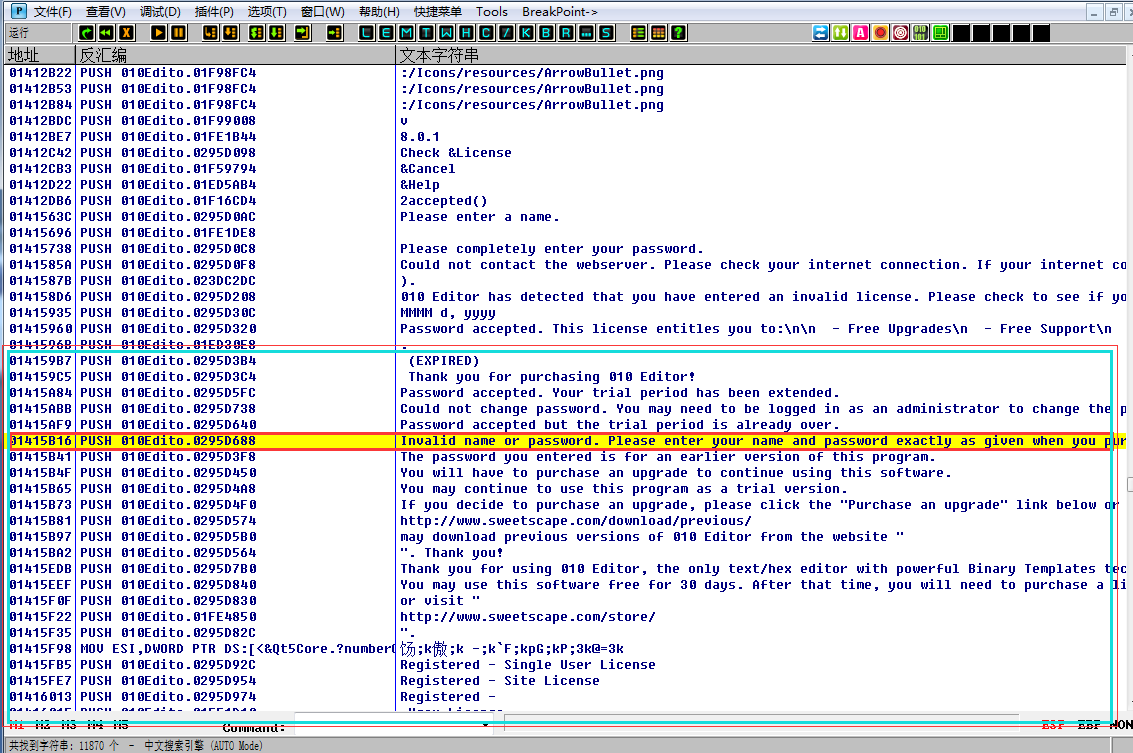Screen dimensions: 1133x753
Task: Open Breakpoints window with B icon
Action: point(546,33)
